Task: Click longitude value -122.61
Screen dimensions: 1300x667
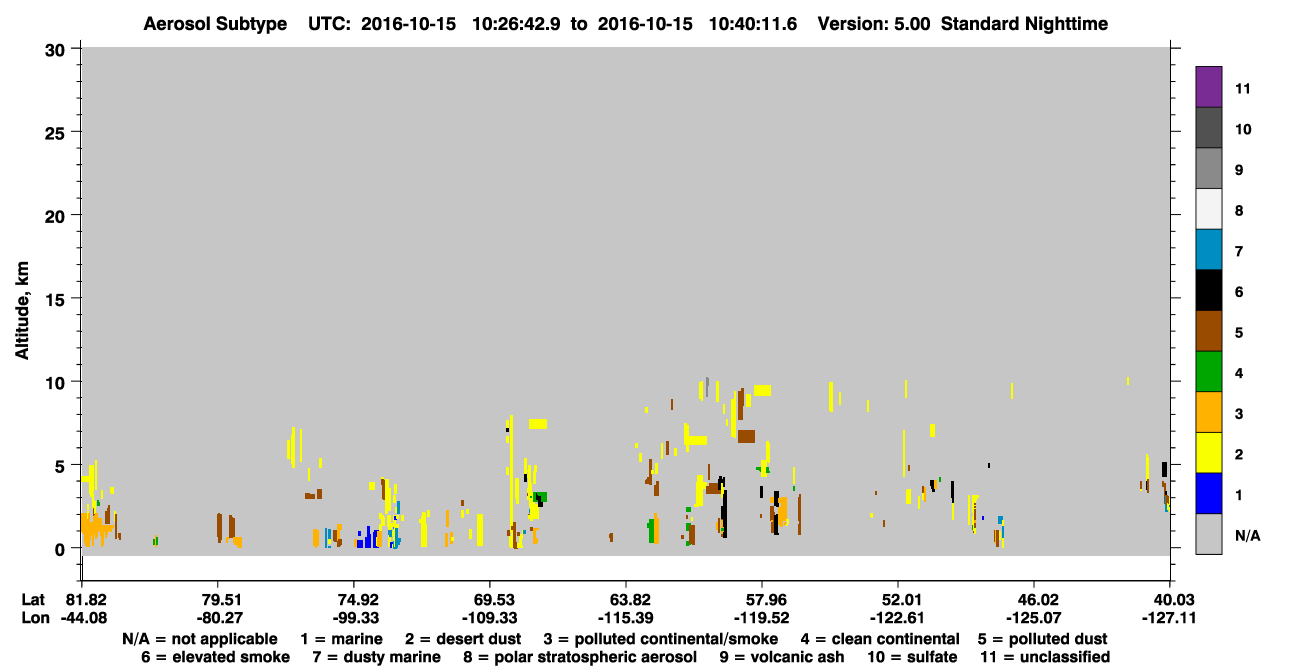Action: click(898, 618)
